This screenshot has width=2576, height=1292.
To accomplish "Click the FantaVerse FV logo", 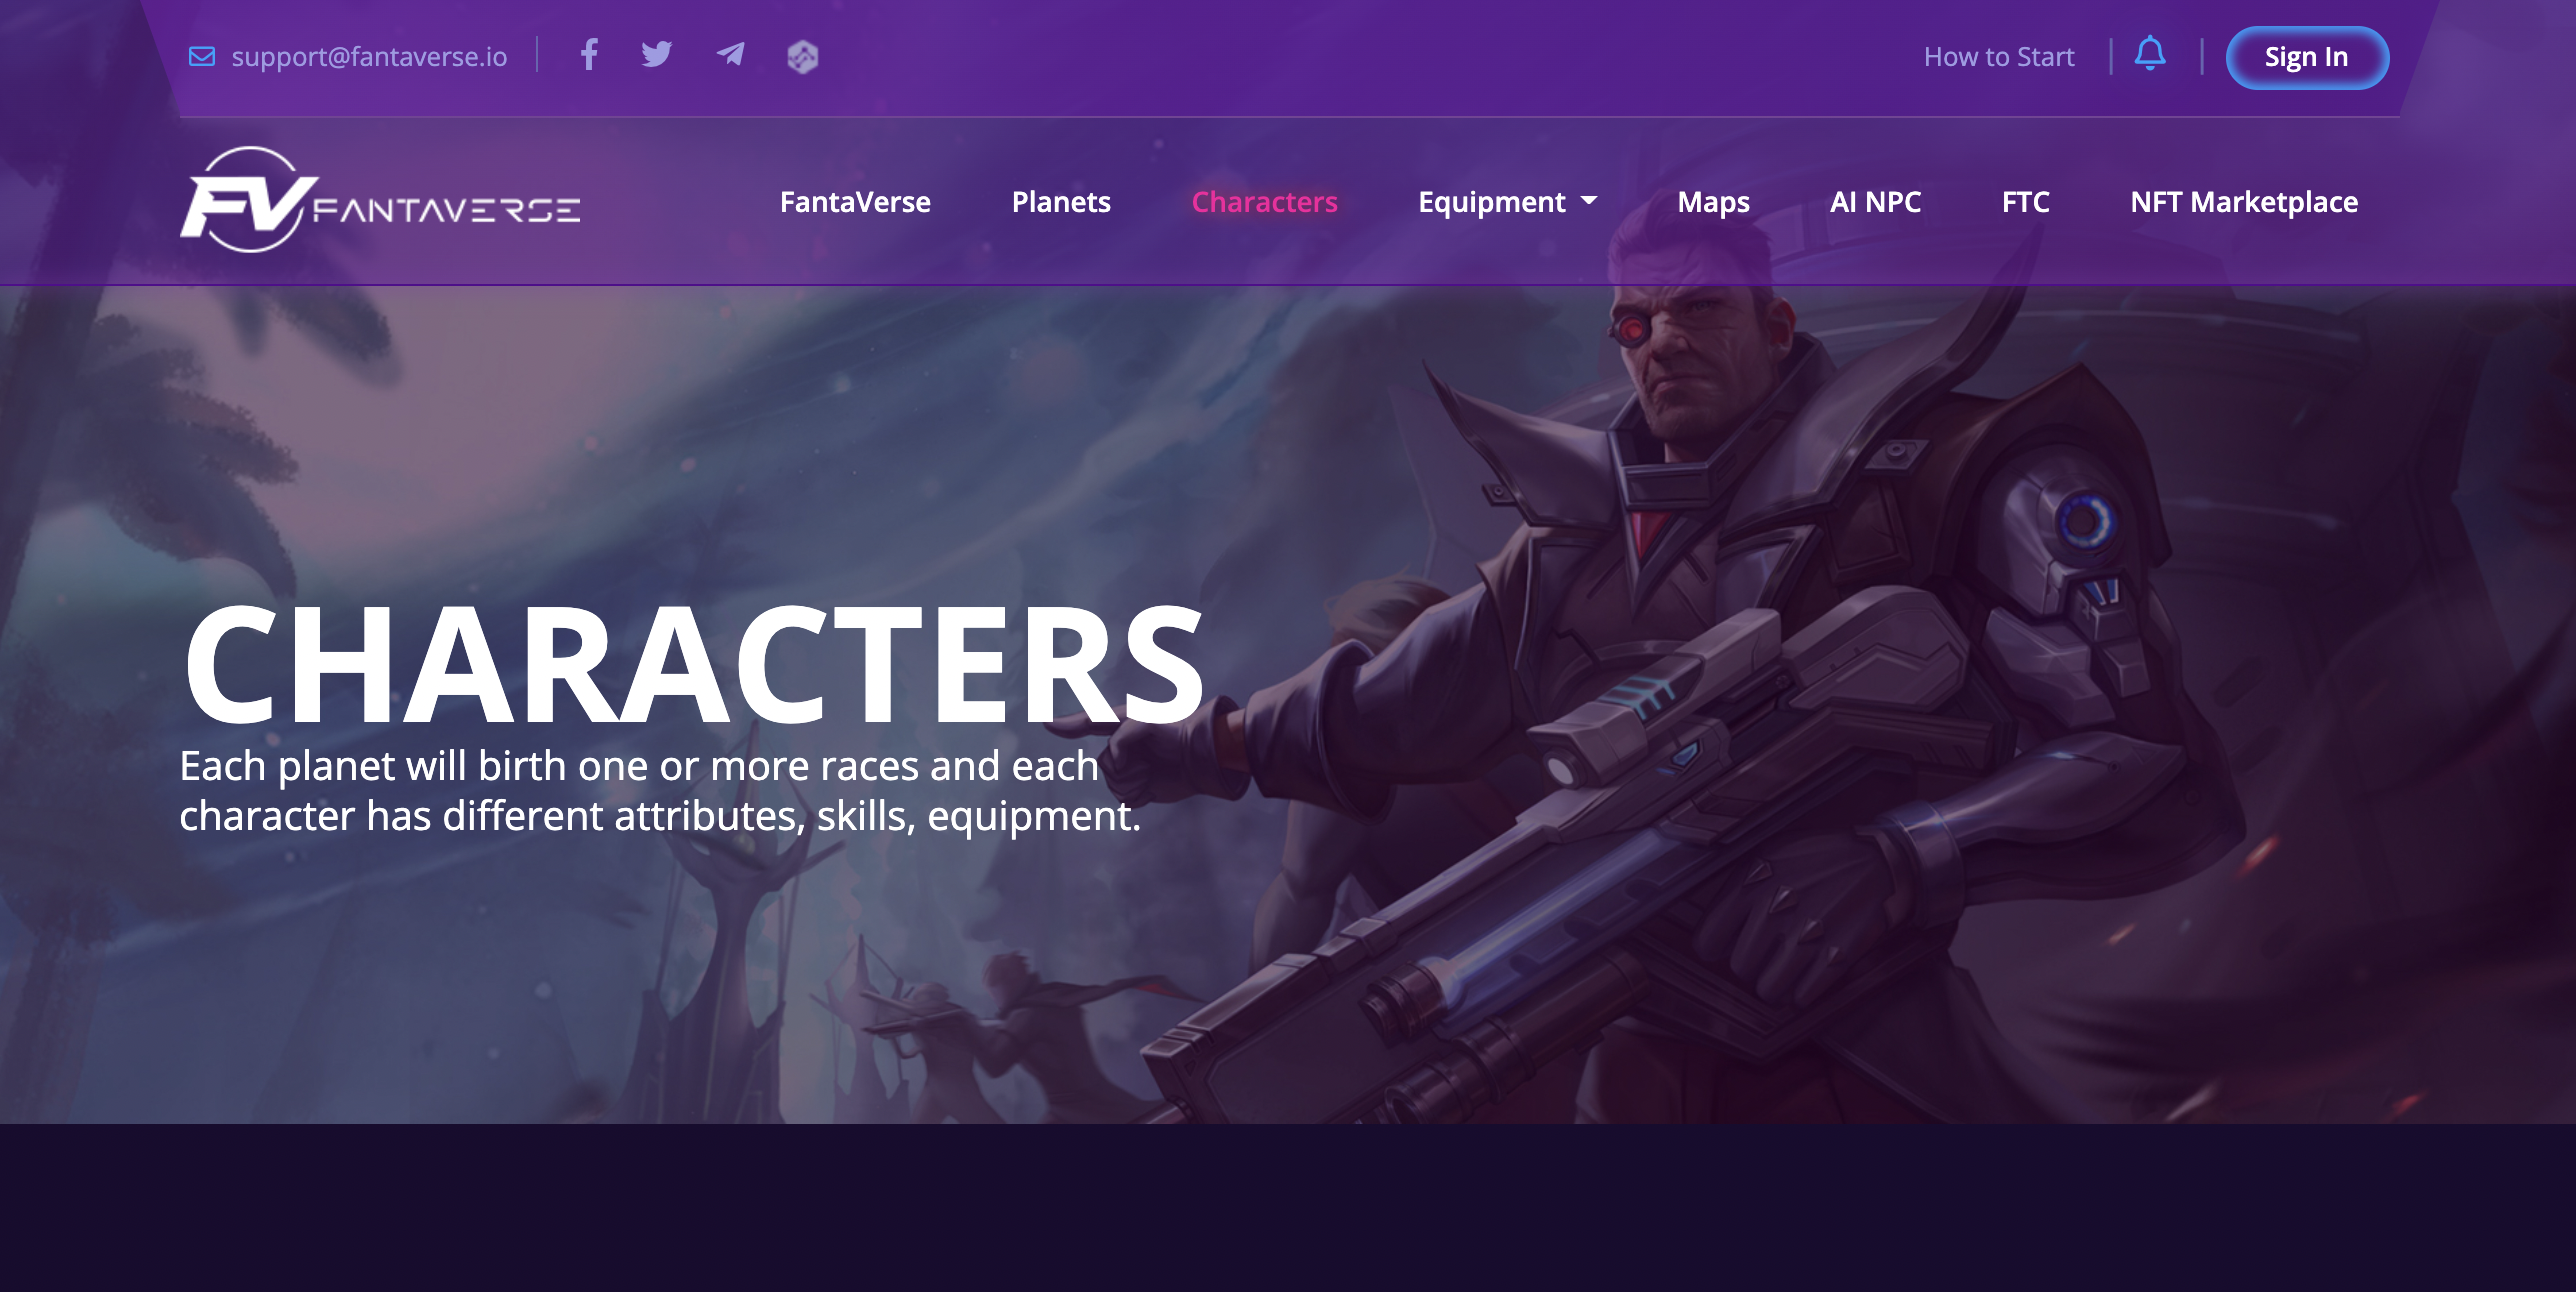I will 380,200.
